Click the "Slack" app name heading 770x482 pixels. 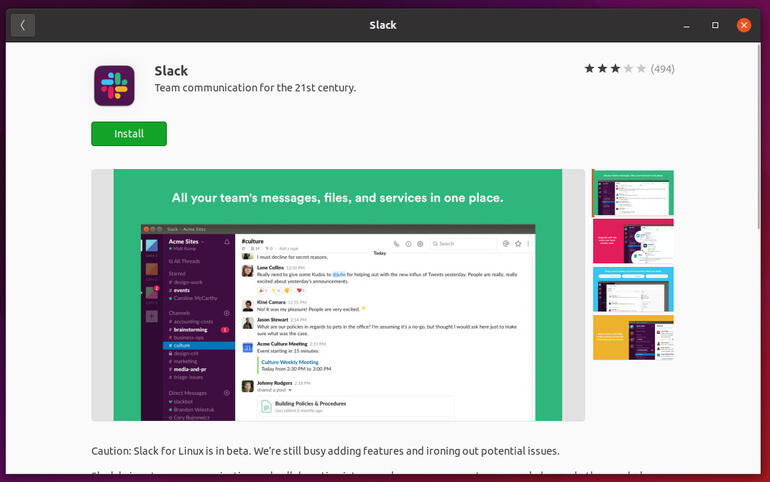coord(171,71)
